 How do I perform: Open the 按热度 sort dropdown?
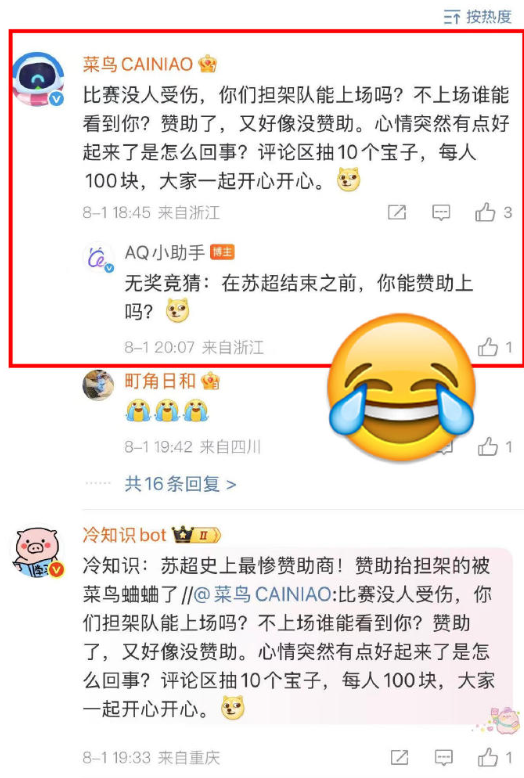[x=477, y=17]
